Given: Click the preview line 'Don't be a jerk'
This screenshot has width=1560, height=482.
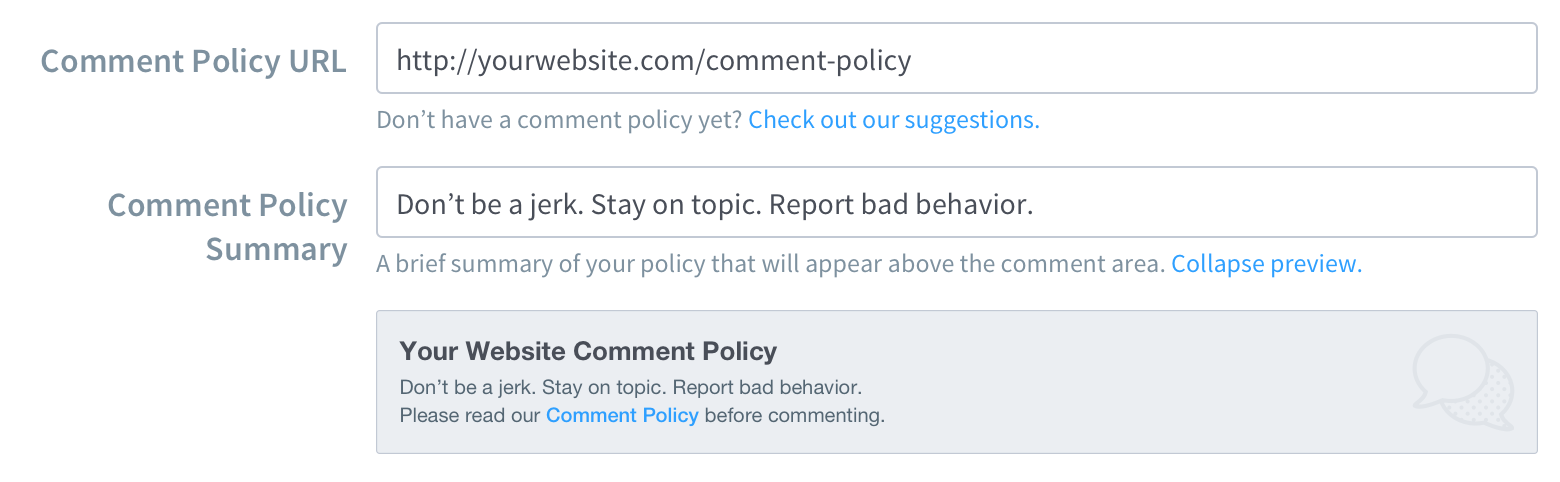Looking at the screenshot, I should pos(630,386).
